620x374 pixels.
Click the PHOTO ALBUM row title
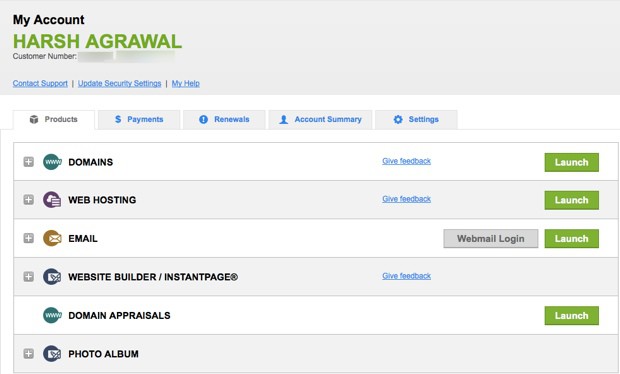[103, 354]
